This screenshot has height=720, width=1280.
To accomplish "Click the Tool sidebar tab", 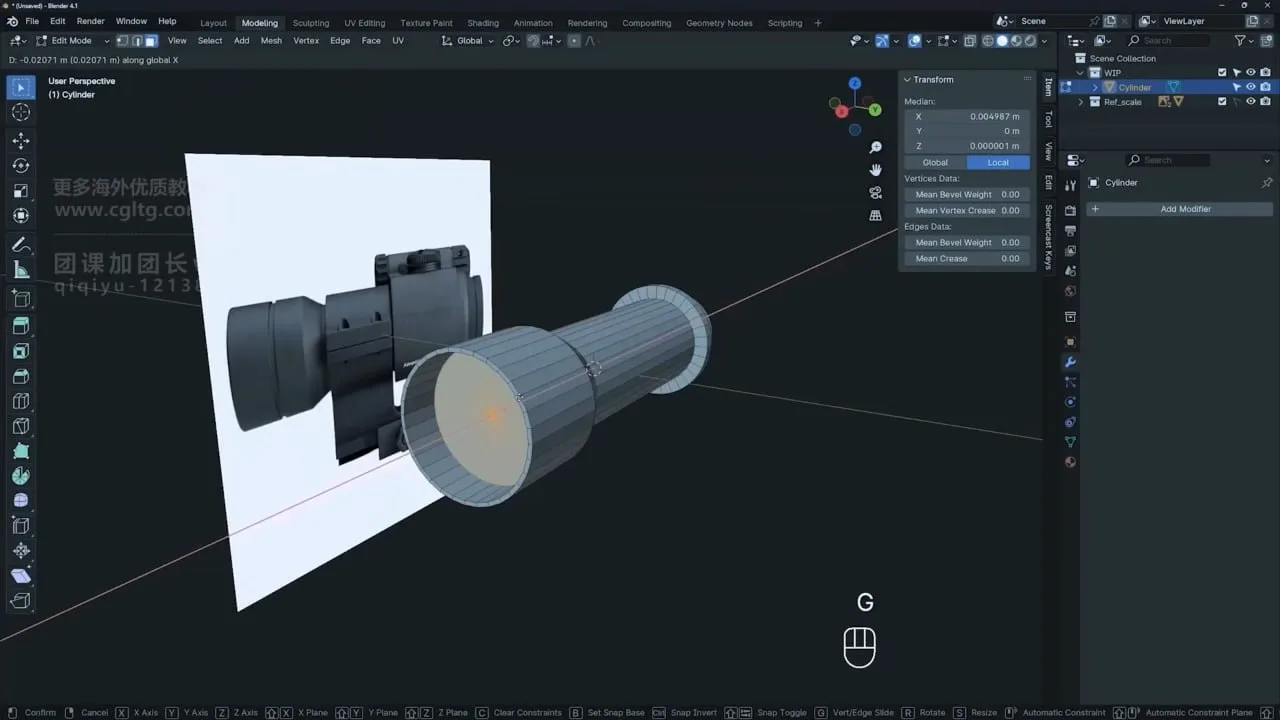I will coord(1048,119).
